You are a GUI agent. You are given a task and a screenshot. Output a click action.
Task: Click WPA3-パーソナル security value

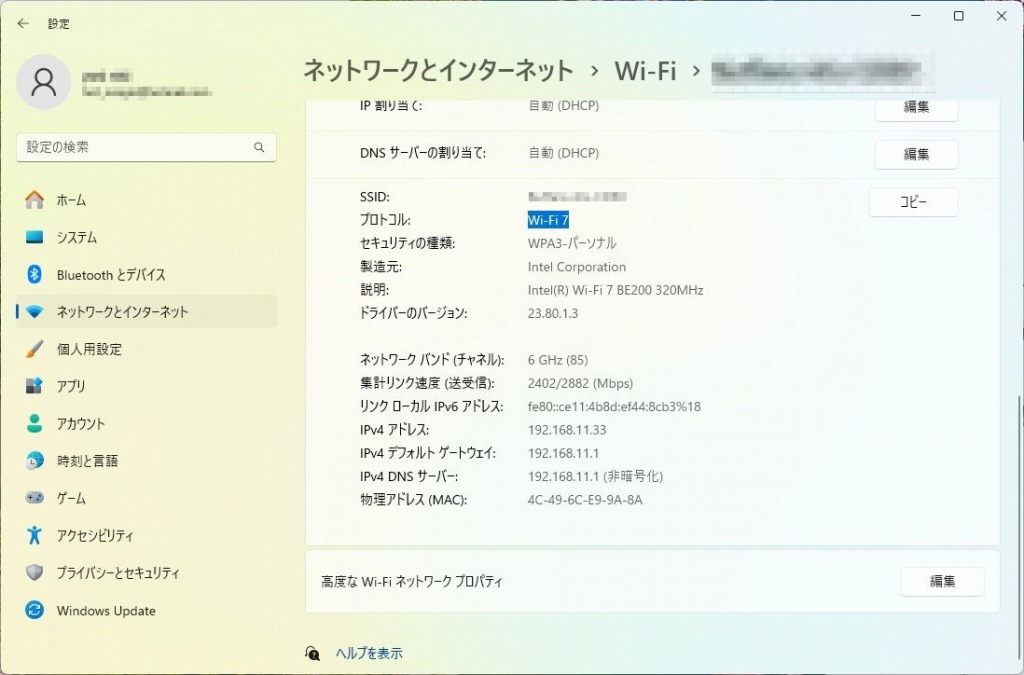tap(572, 243)
